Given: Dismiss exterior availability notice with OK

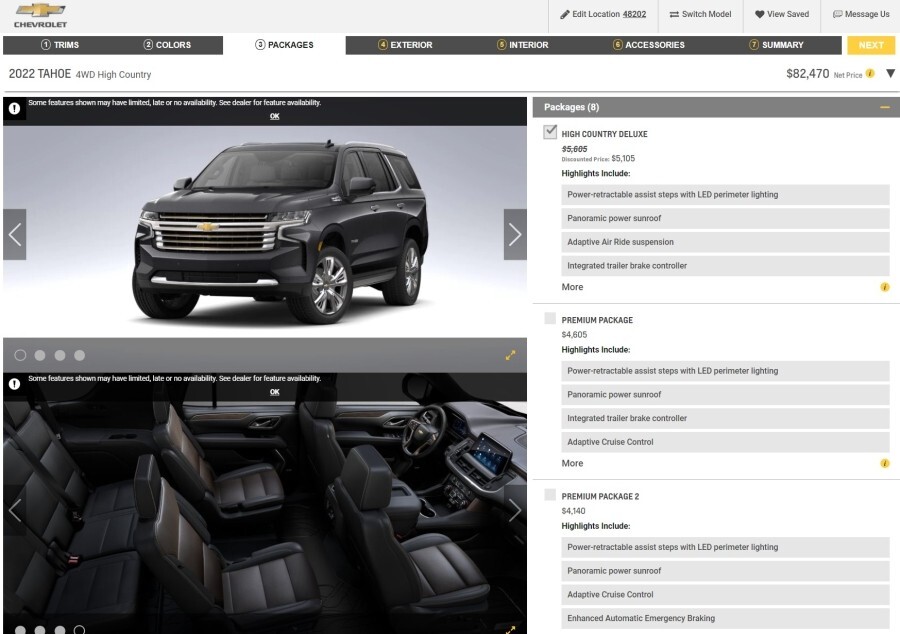Looking at the screenshot, I should coord(274,116).
